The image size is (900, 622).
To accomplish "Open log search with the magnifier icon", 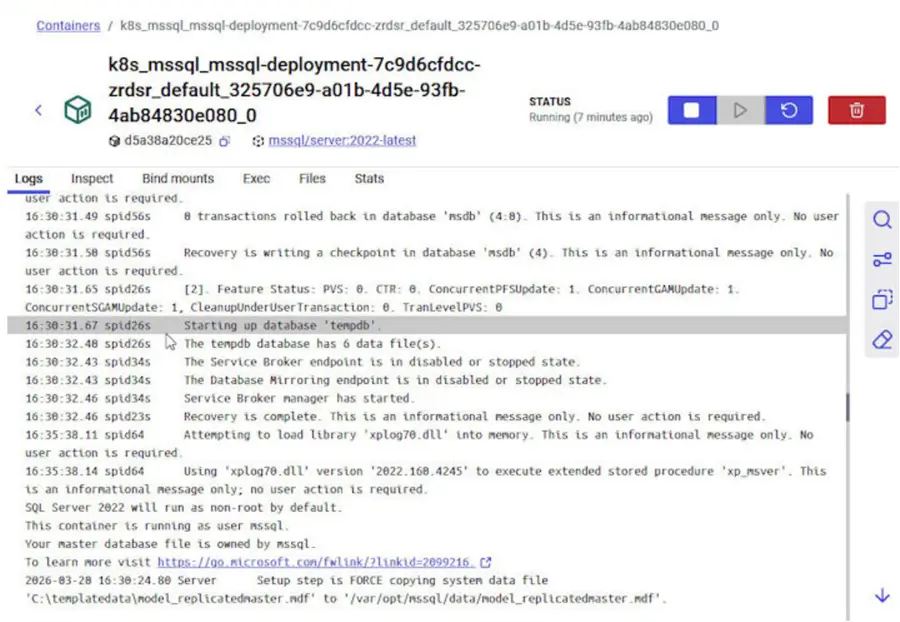I will [x=882, y=220].
